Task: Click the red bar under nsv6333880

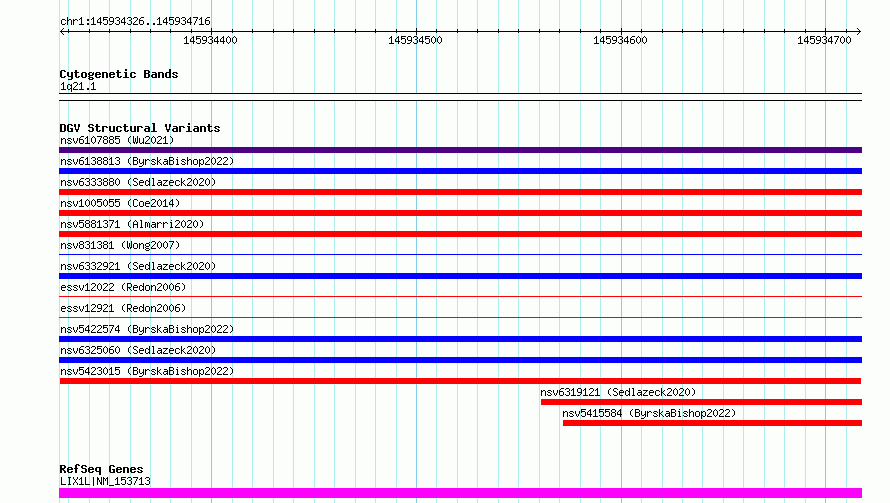Action: [x=460, y=192]
